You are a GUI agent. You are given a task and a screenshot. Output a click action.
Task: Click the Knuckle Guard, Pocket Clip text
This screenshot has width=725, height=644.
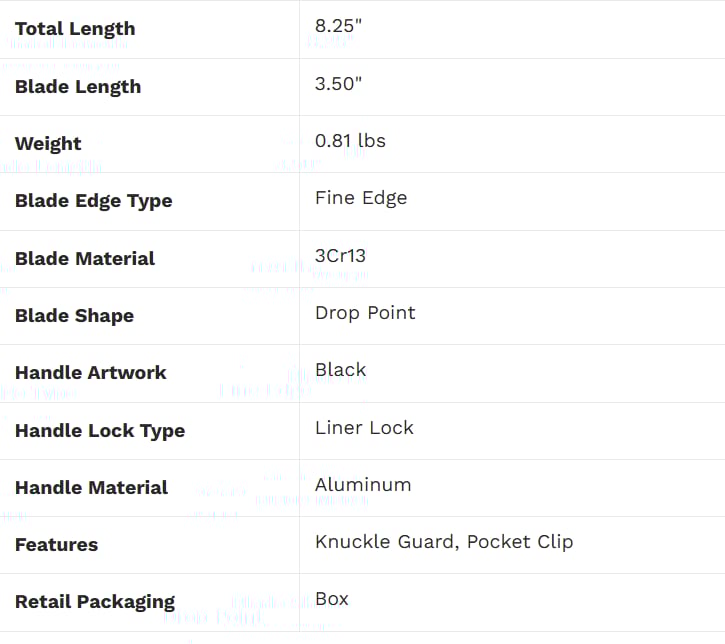444,542
